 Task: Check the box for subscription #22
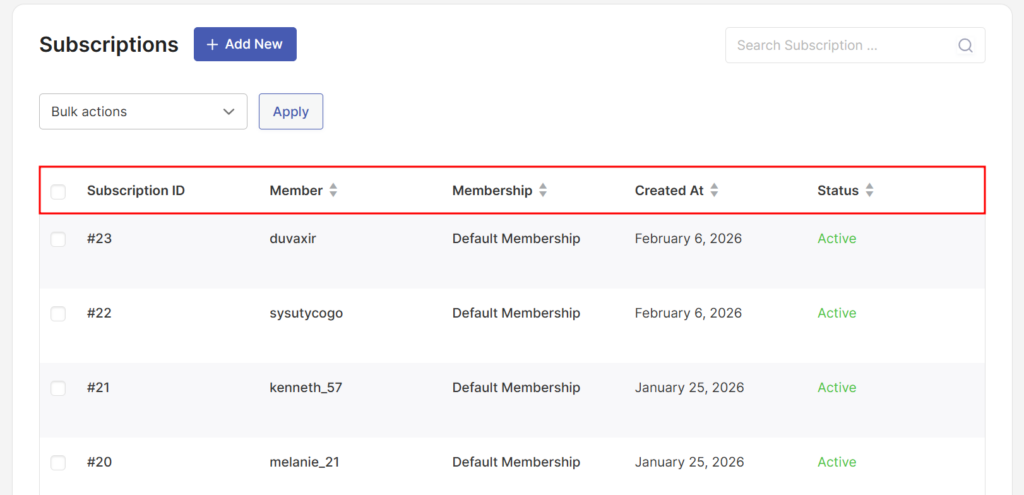[x=58, y=314]
